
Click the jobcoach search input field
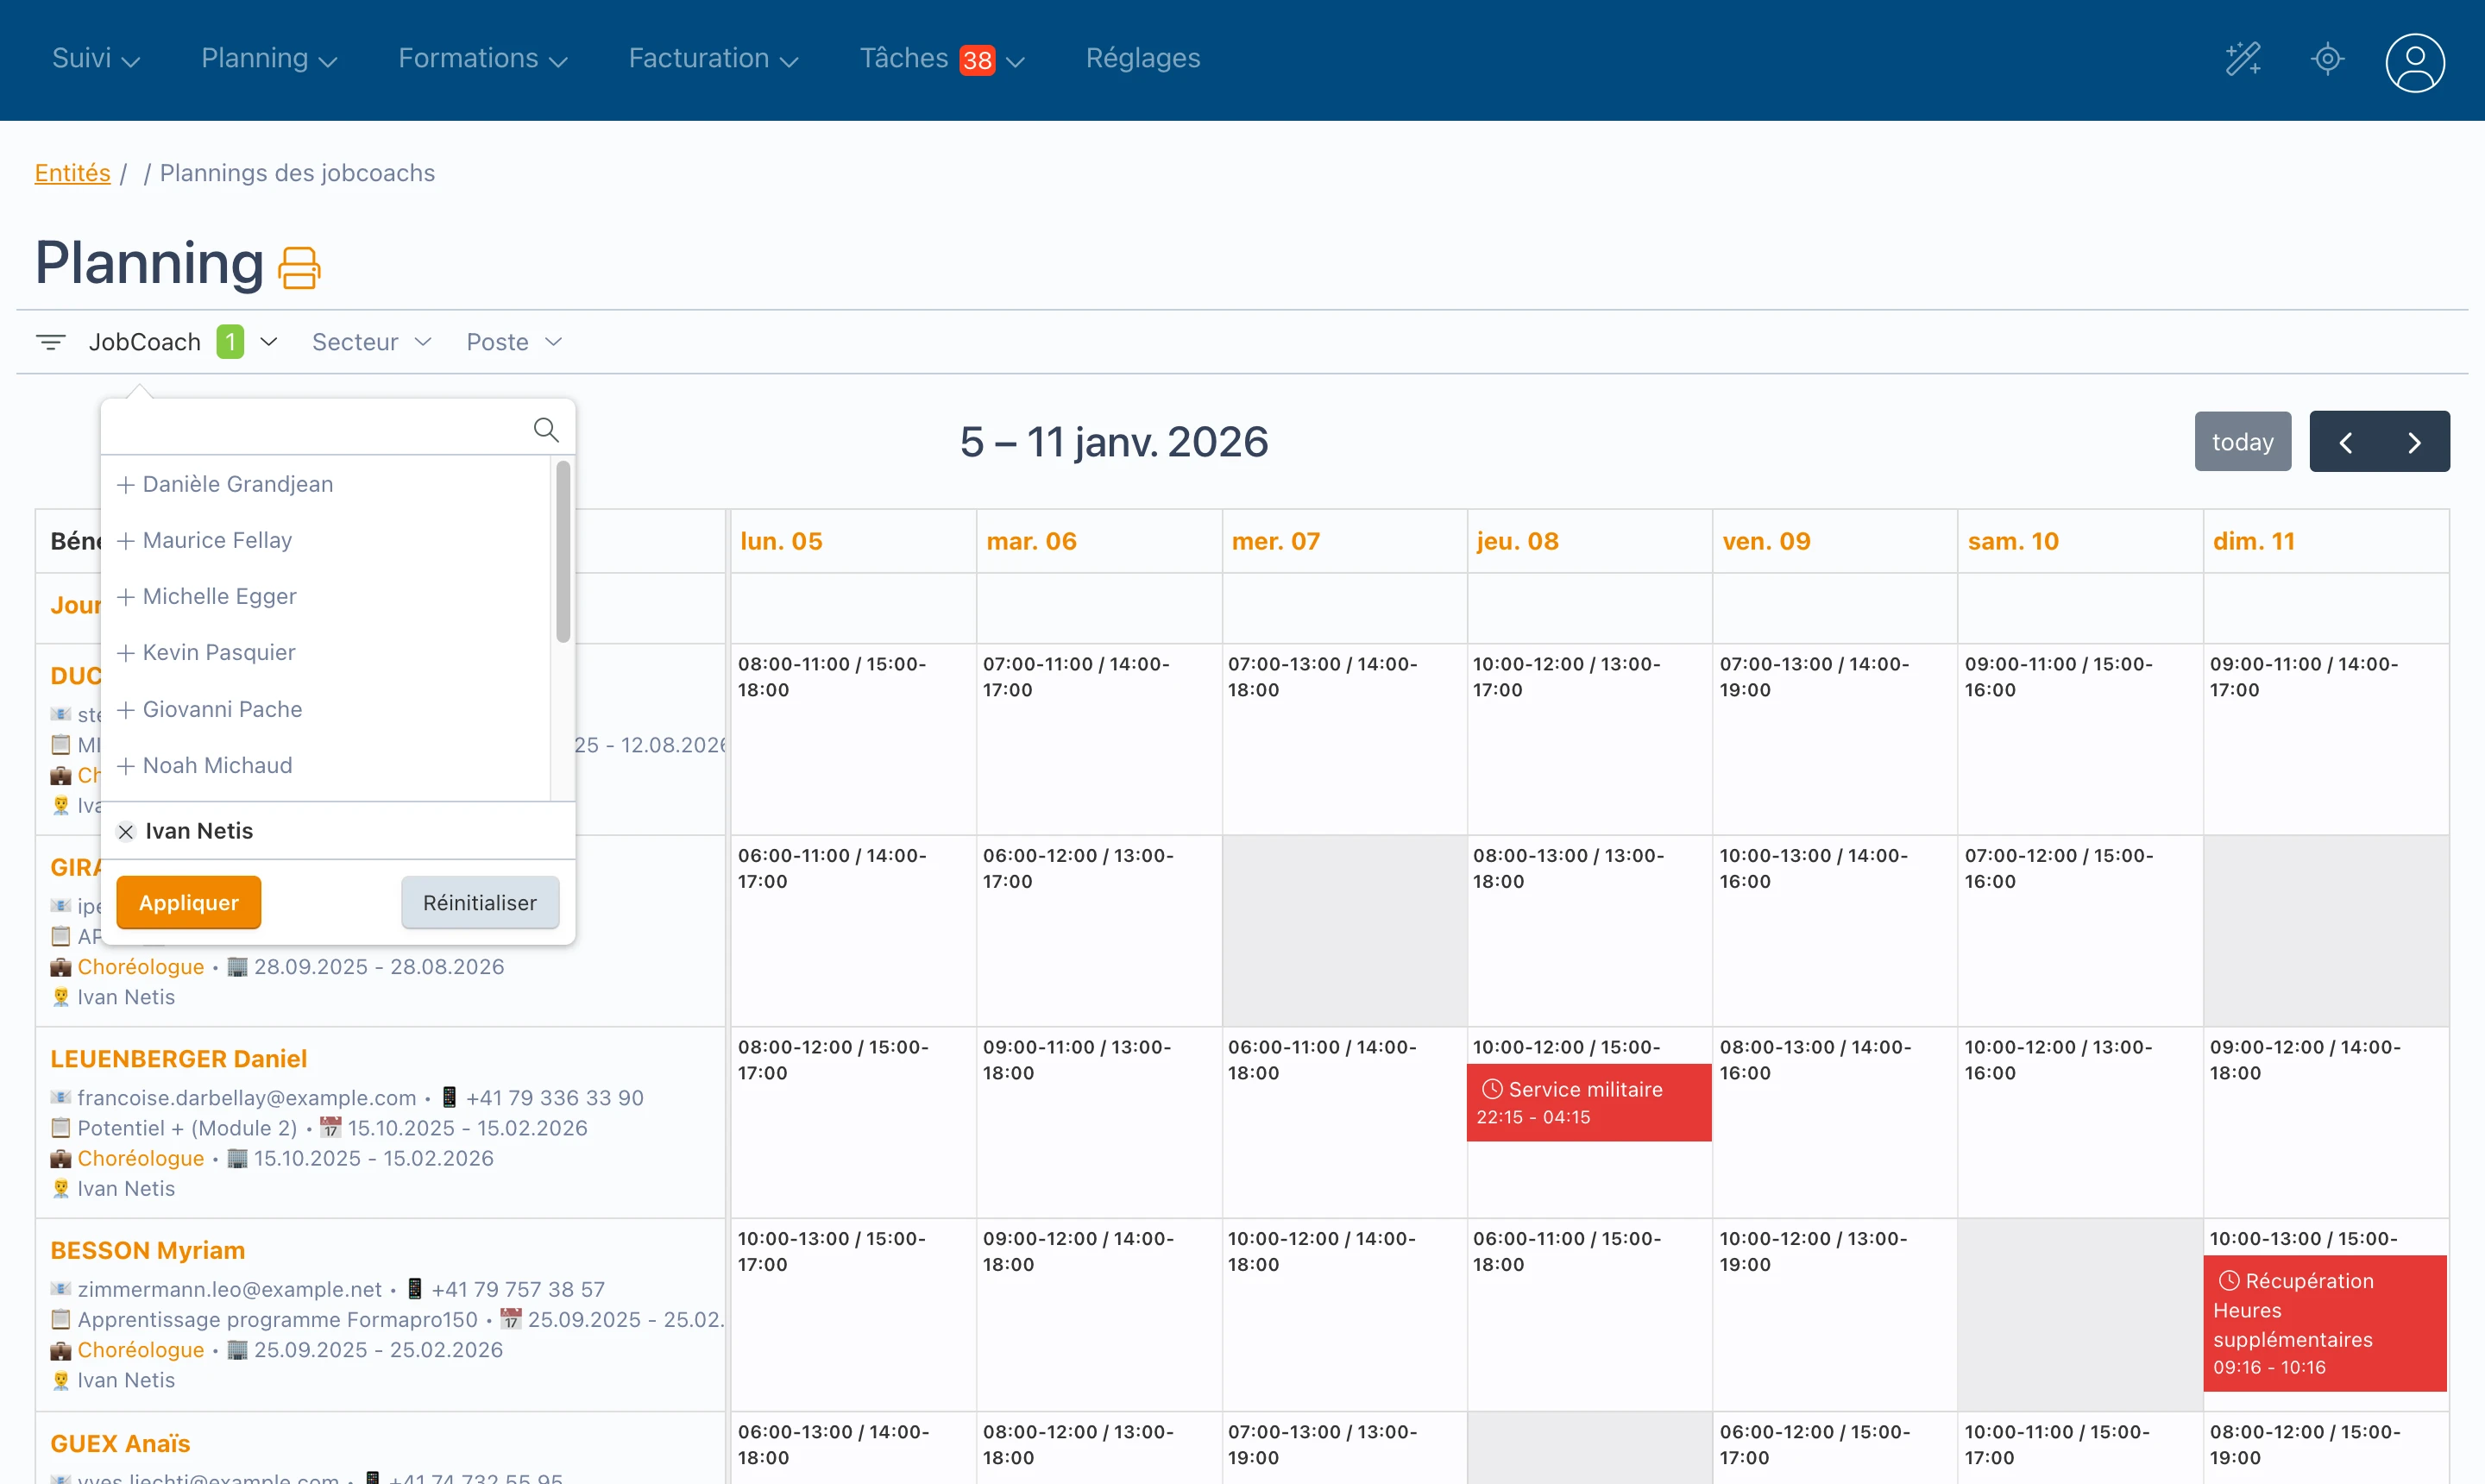pyautogui.click(x=310, y=428)
